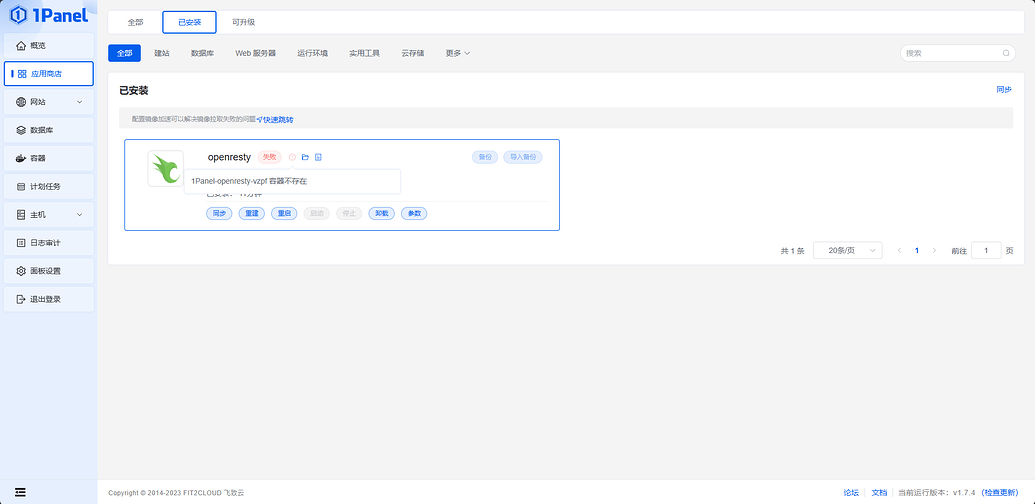Open the 论坛 forum link
This screenshot has width=1035, height=504.
[x=851, y=493]
